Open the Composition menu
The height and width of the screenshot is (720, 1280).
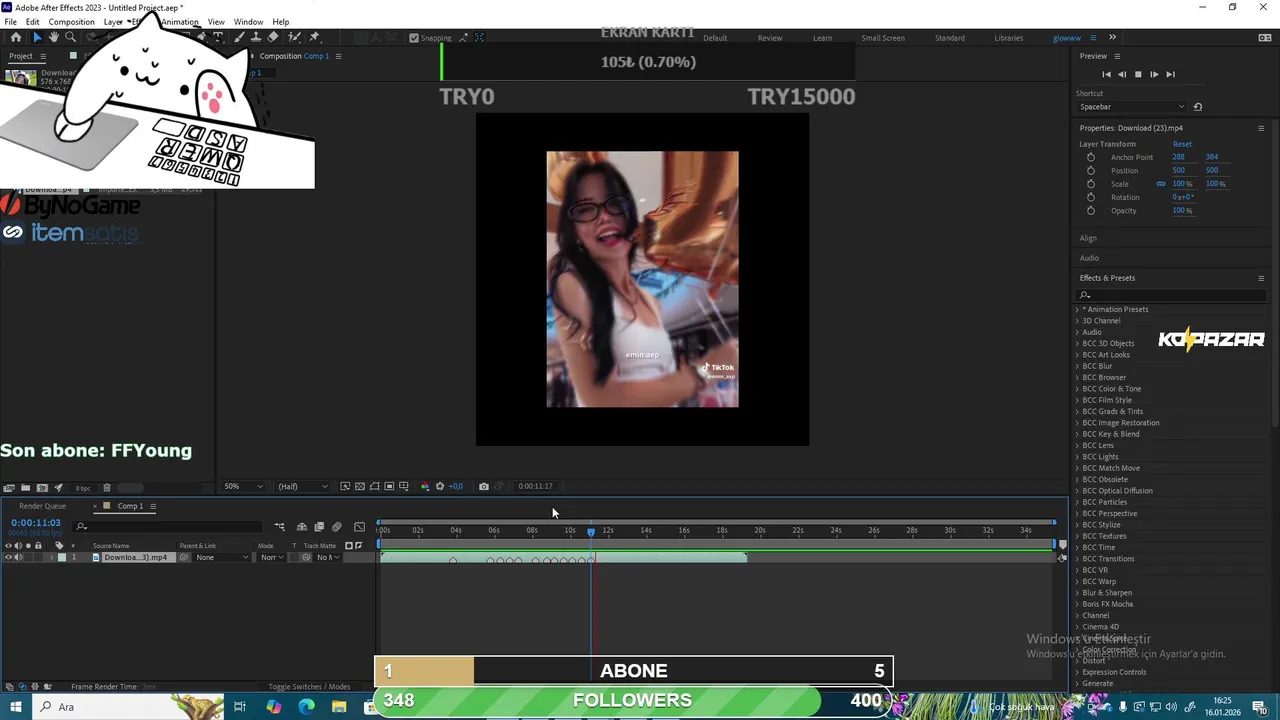point(71,22)
